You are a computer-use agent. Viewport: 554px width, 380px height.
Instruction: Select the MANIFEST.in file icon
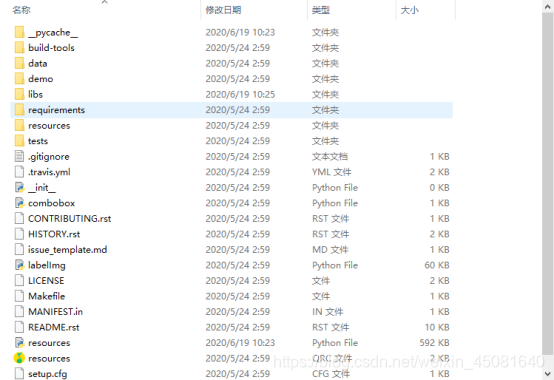coord(19,312)
